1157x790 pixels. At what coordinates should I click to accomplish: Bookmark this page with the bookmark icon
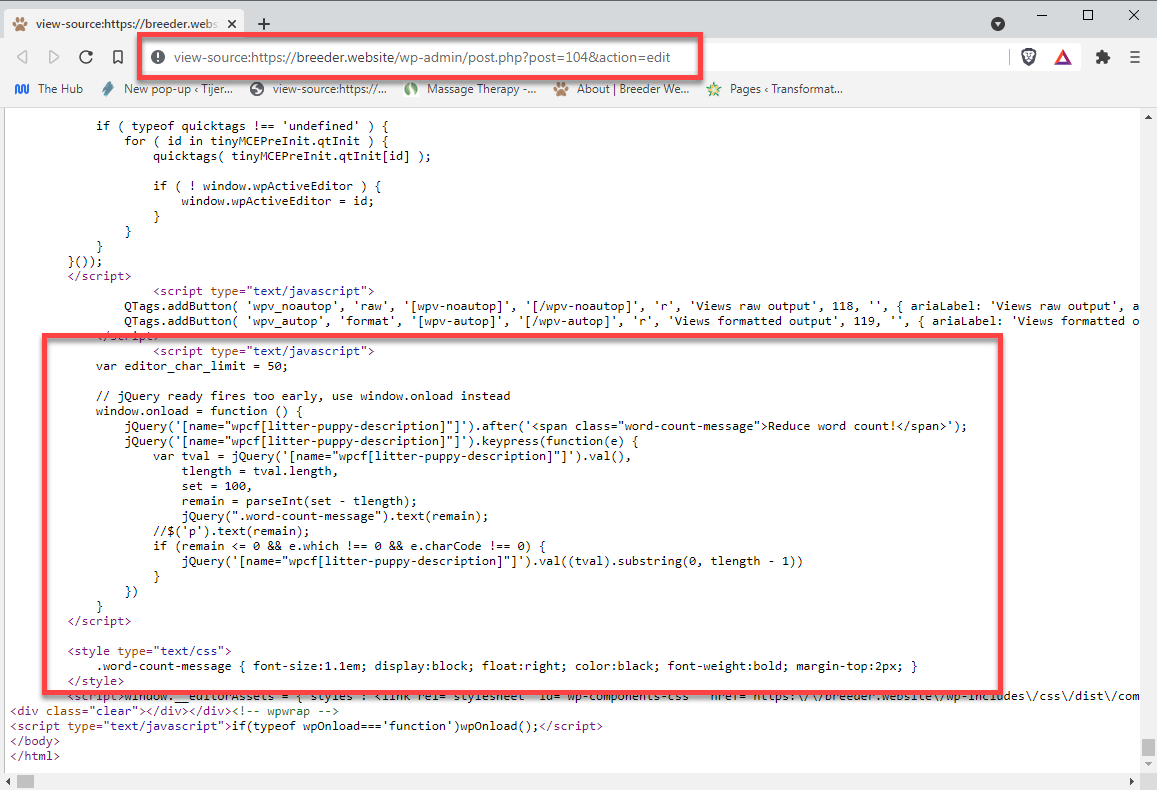[x=117, y=57]
